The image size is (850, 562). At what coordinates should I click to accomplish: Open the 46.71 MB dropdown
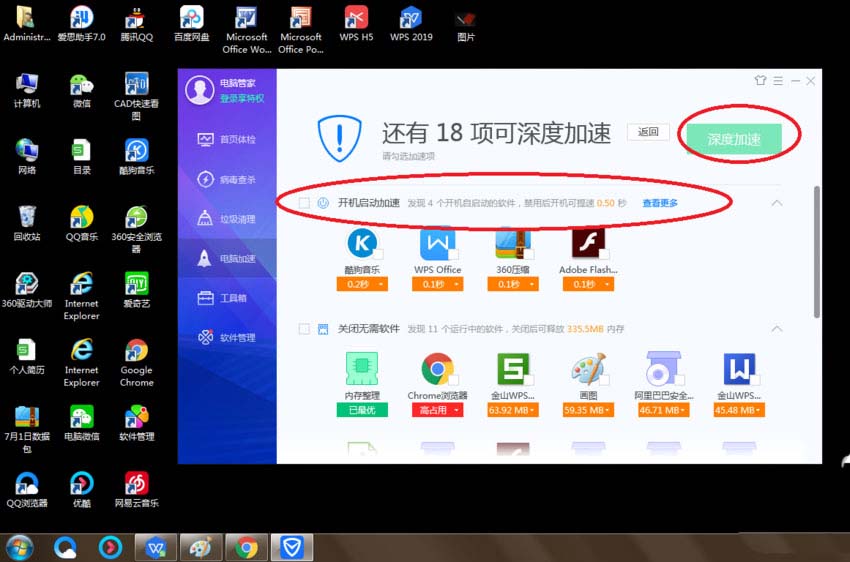[x=664, y=410]
